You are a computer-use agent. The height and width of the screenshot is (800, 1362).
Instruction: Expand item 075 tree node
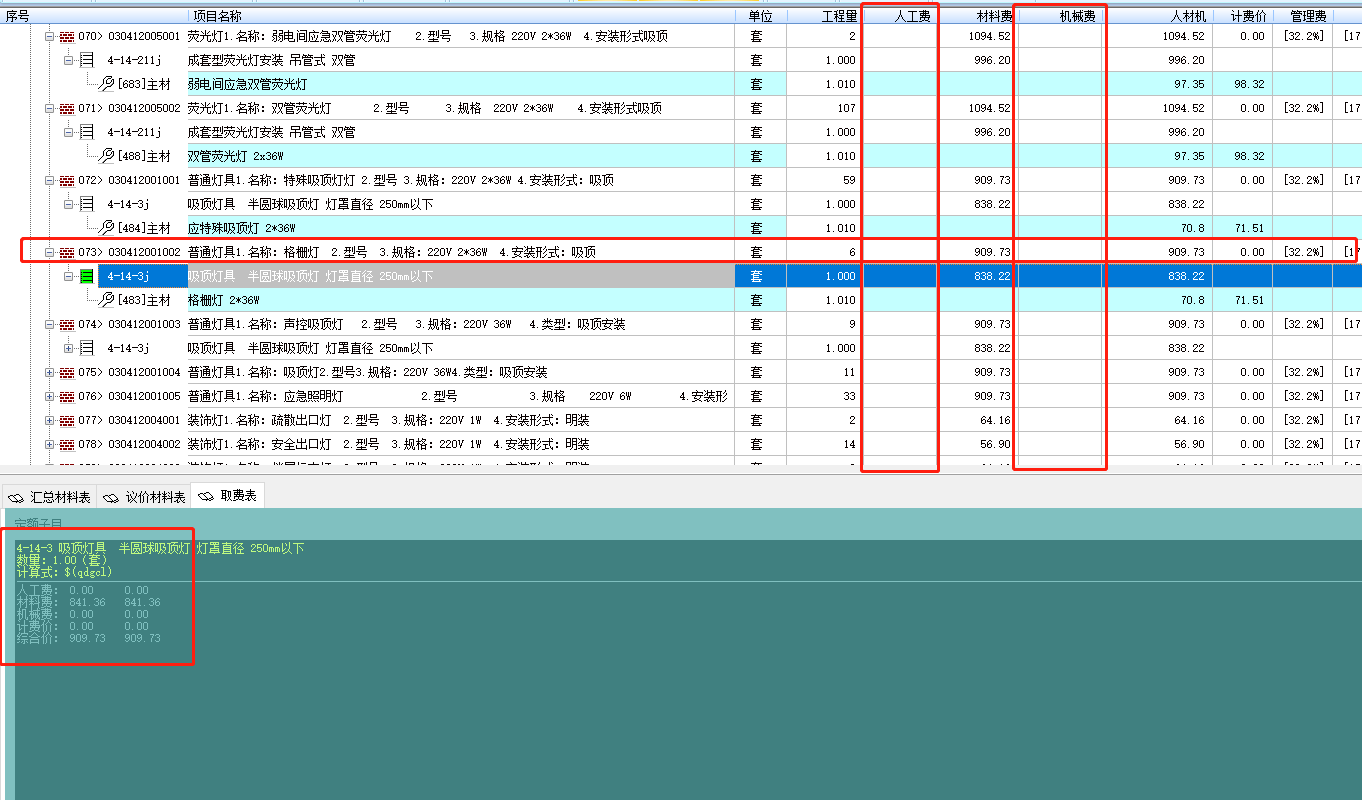(49, 372)
